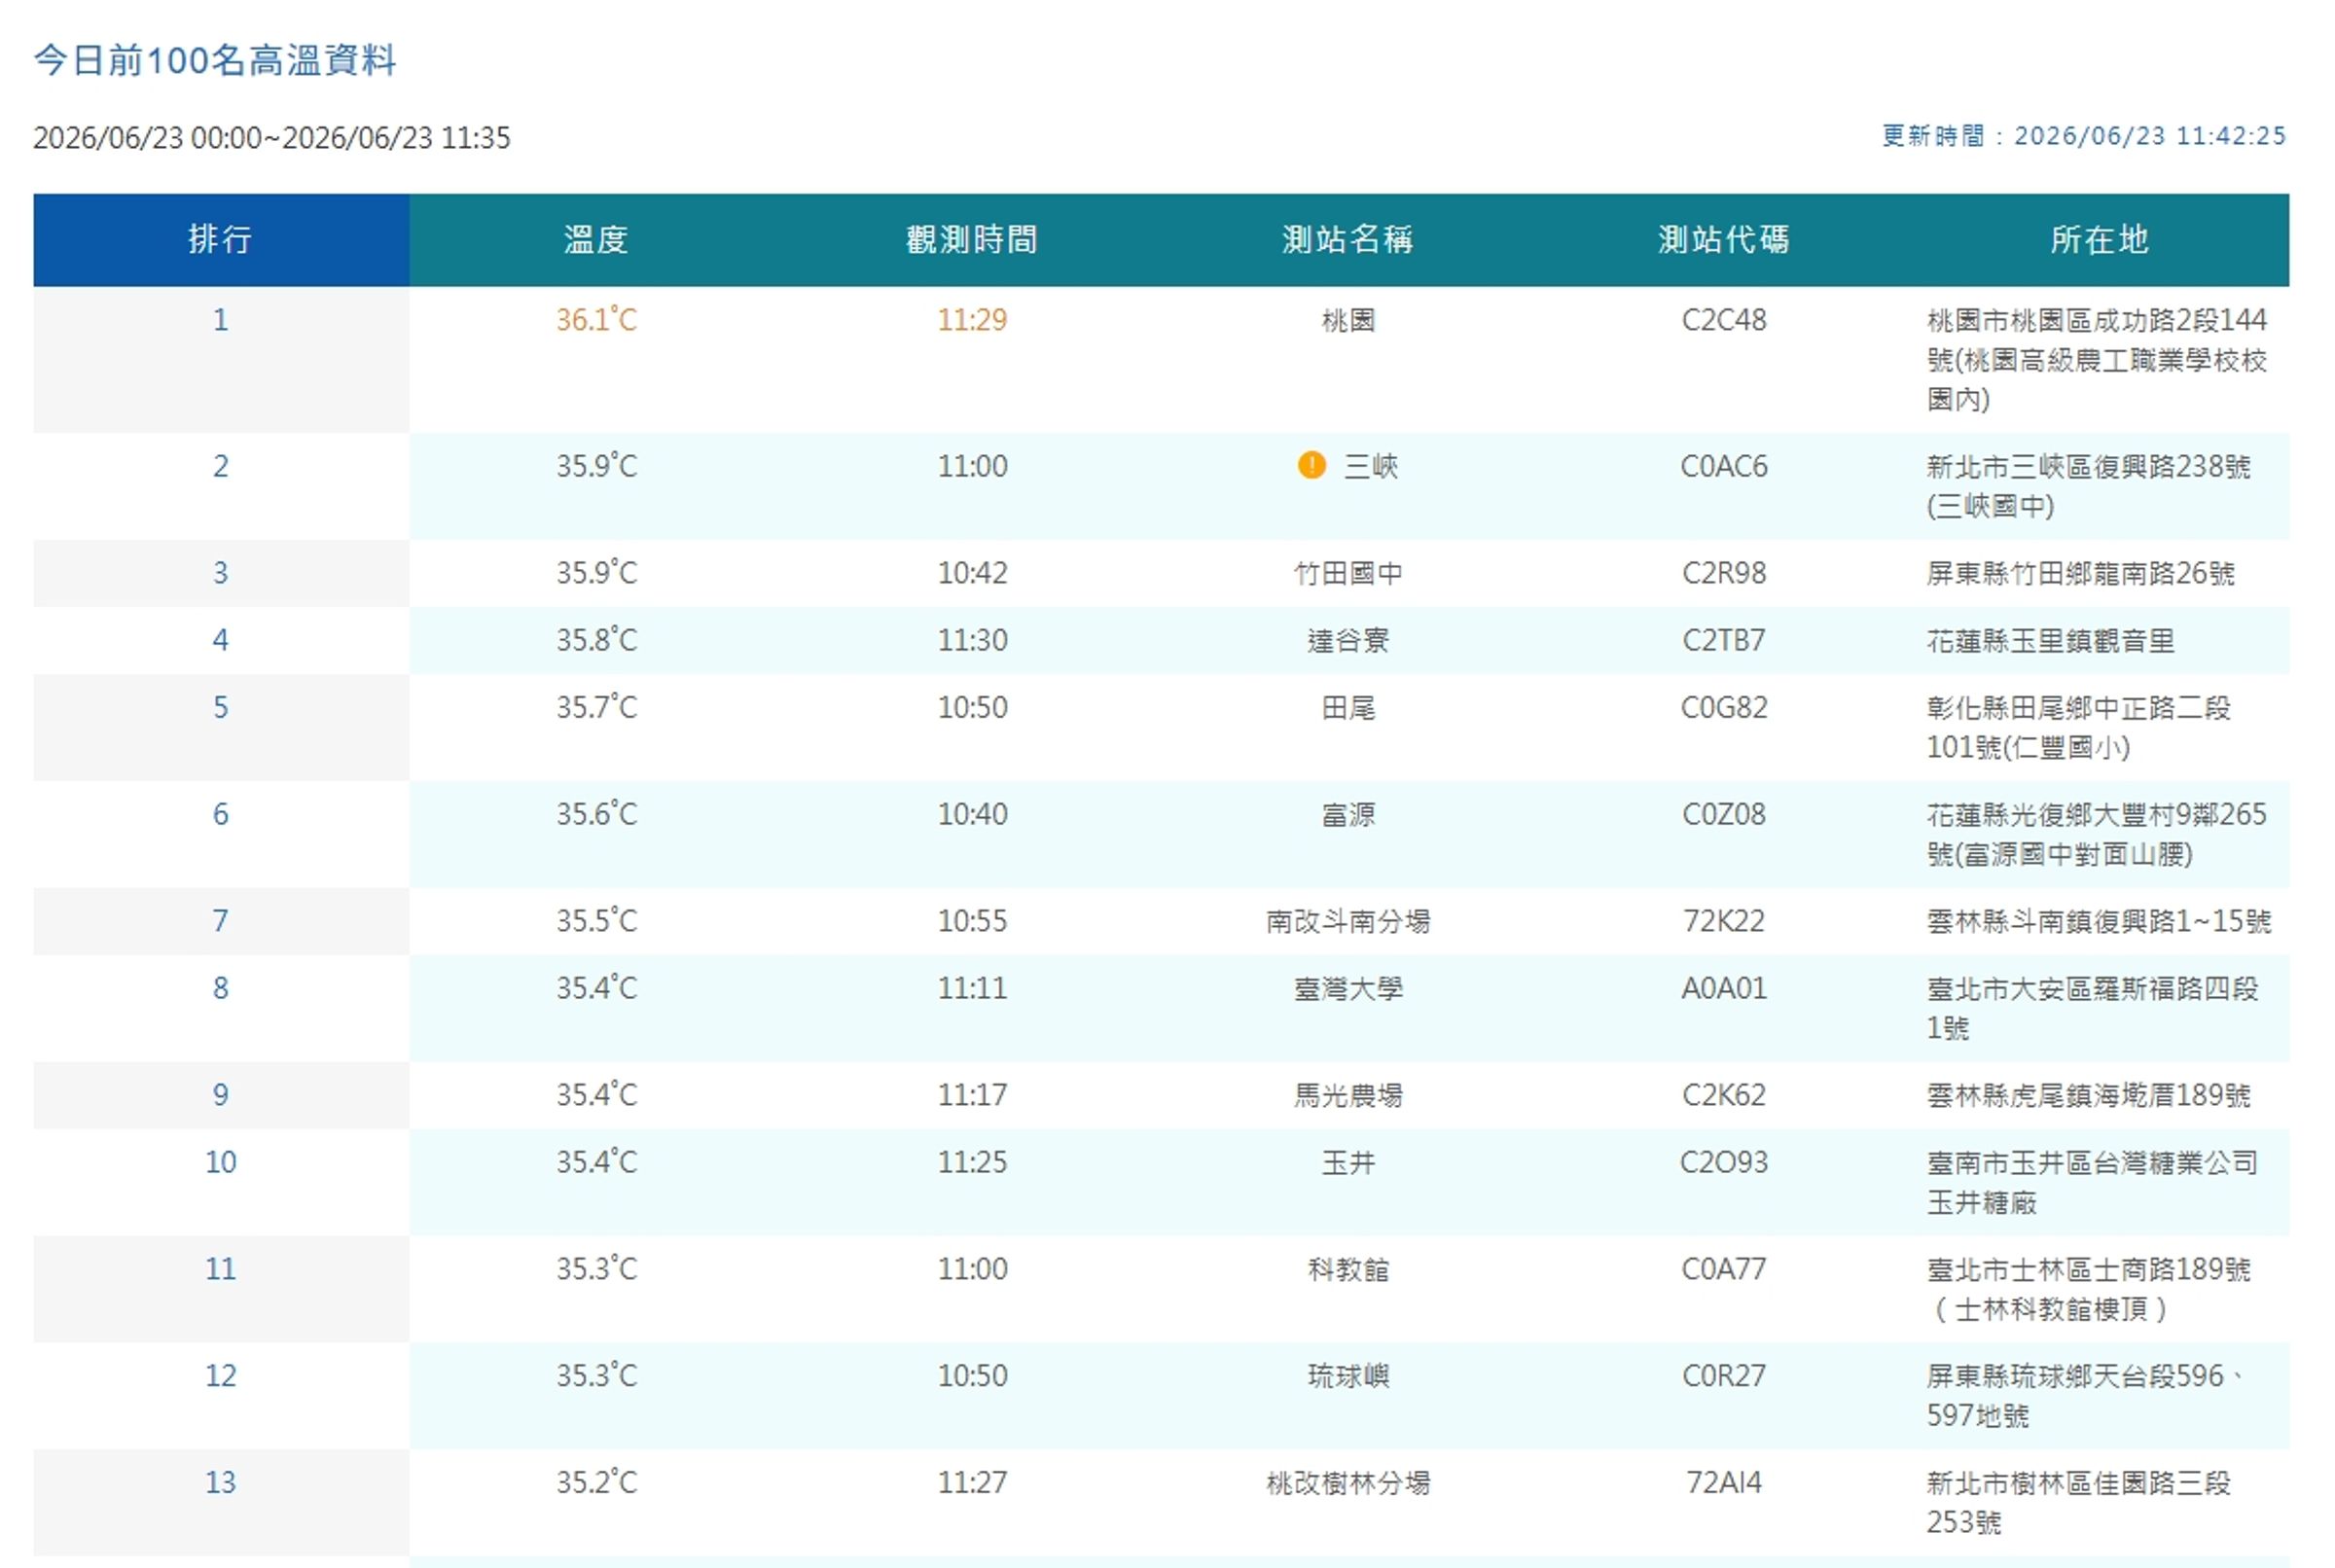2335x1568 pixels.
Task: Click station name 琉球嶼
Action: 1348,1377
